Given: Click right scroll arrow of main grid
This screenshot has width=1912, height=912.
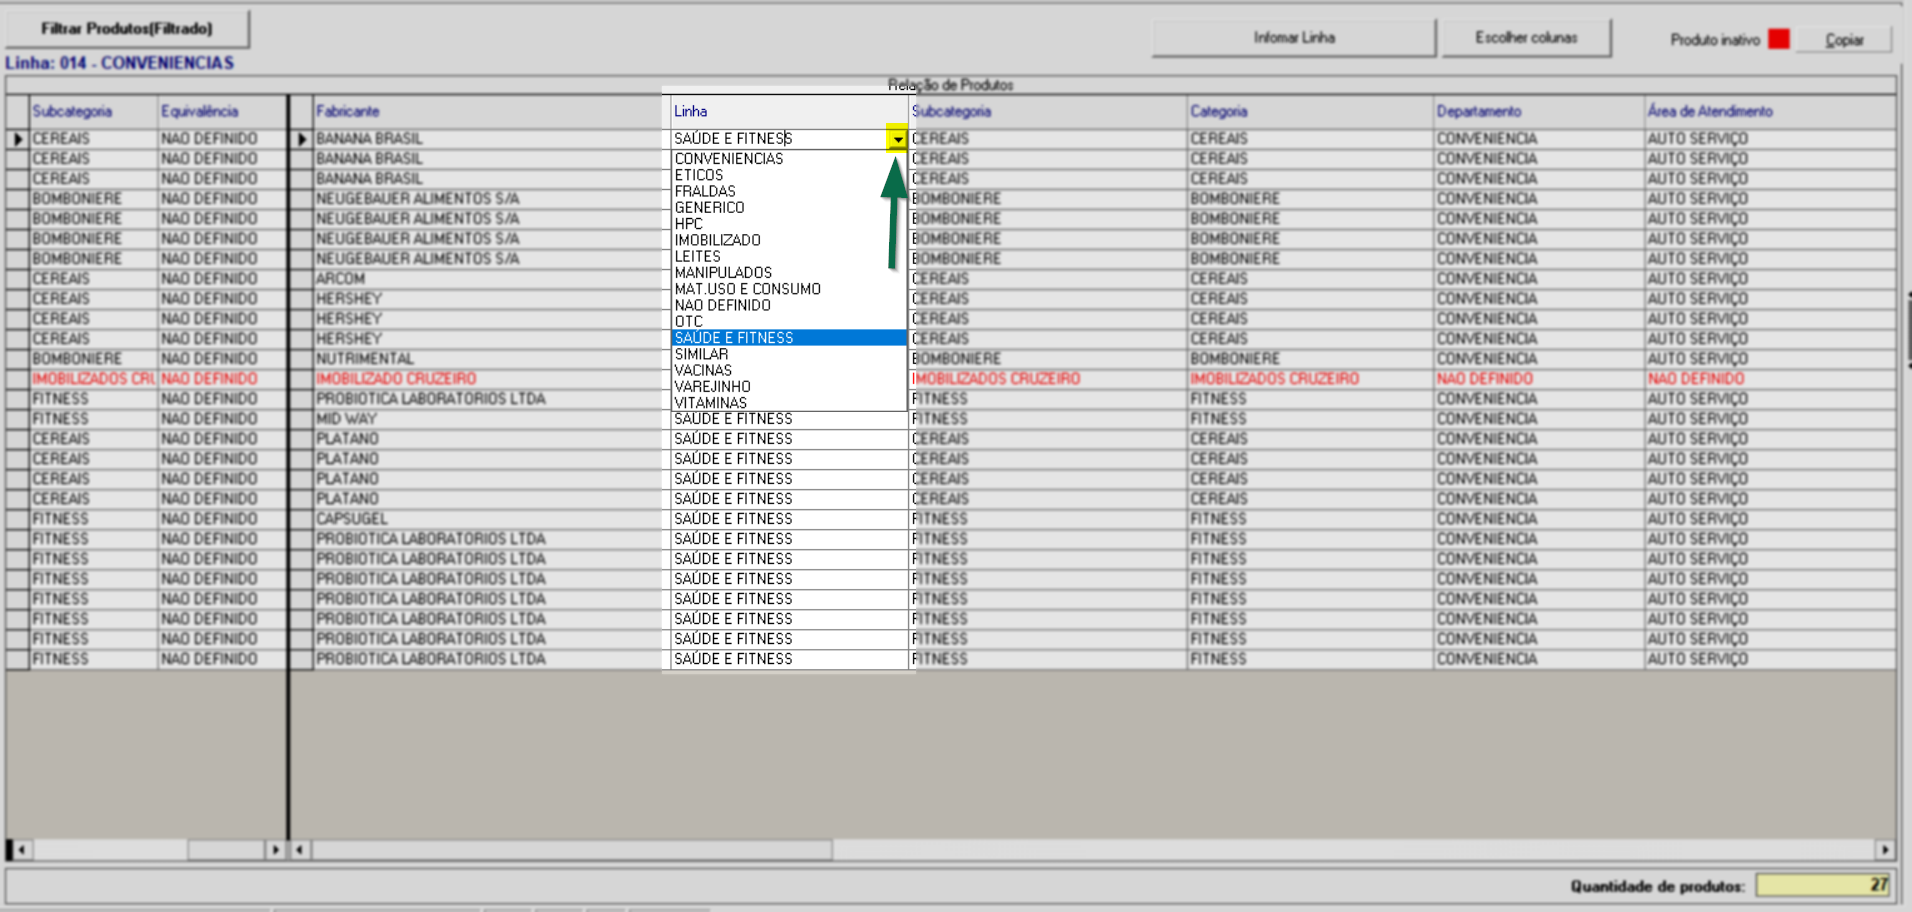Looking at the screenshot, I should click(x=1884, y=850).
